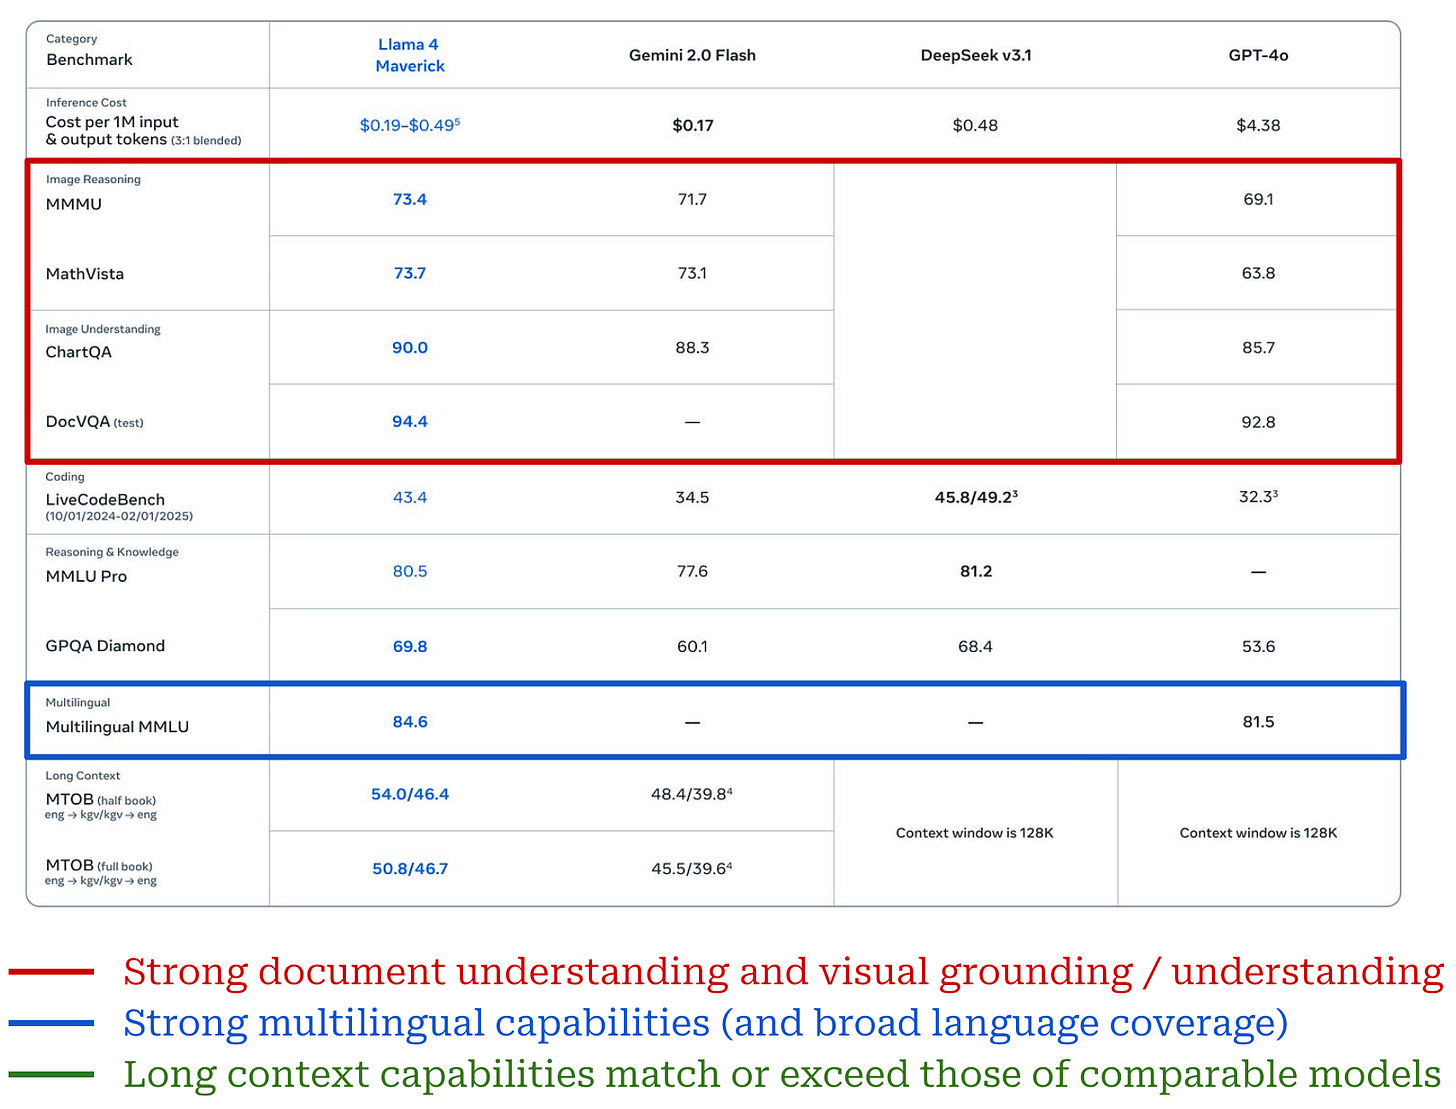Screen dimensions: 1456x1109
Task: Select Llama GPQA Diamond score 69.8
Action: coord(410,646)
